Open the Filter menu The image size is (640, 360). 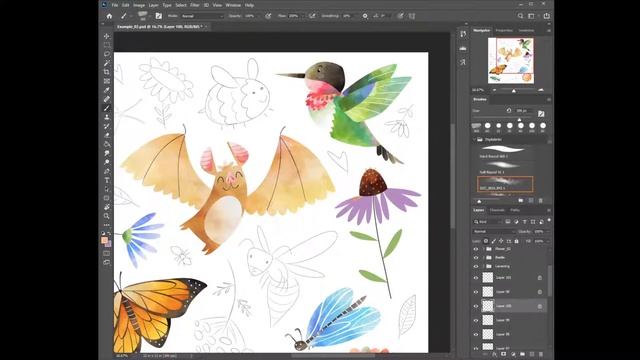[195, 5]
